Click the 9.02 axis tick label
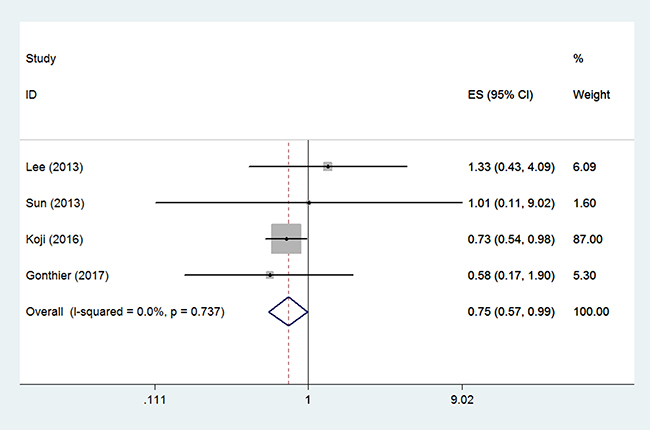The height and width of the screenshot is (430, 650). point(461,398)
